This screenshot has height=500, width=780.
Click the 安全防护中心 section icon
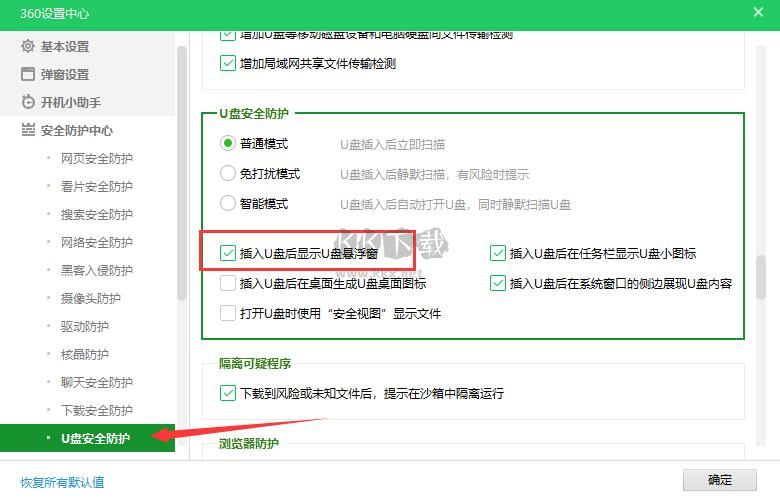(x=28, y=130)
